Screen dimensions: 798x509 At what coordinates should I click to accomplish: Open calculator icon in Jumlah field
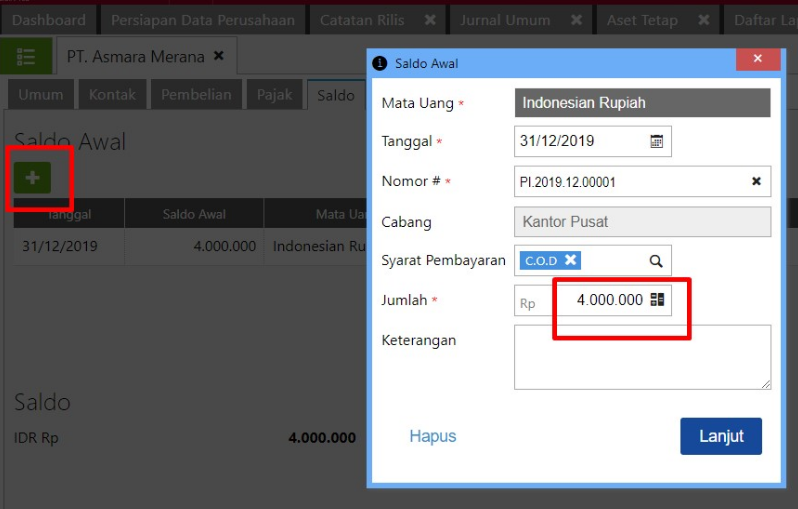pyautogui.click(x=657, y=300)
